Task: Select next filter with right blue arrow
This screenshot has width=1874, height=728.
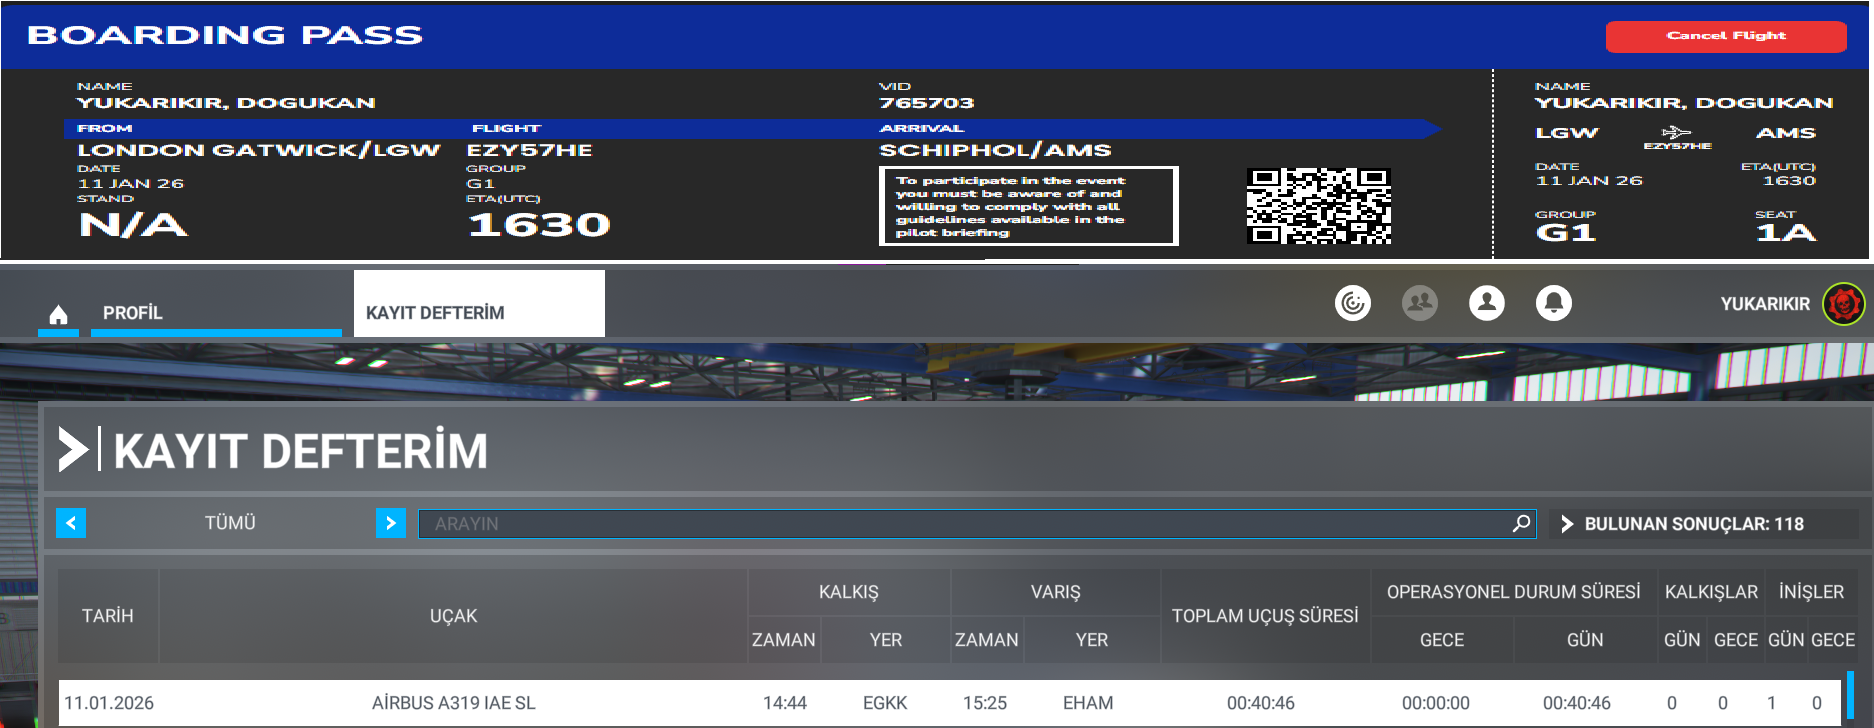Action: coord(391,523)
